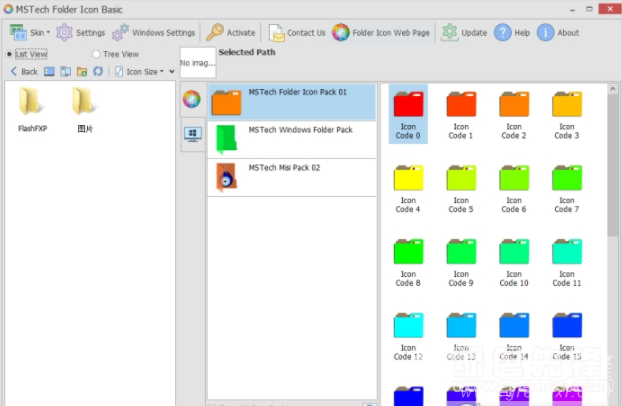Click the Activate key button
Image resolution: width=622 pixels, height=406 pixels.
point(230,33)
